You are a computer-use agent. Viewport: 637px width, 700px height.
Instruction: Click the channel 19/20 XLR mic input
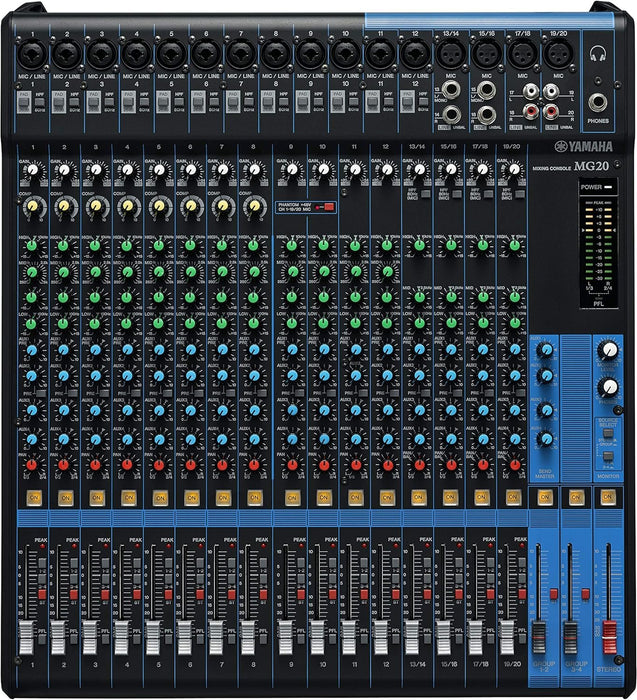tap(555, 56)
